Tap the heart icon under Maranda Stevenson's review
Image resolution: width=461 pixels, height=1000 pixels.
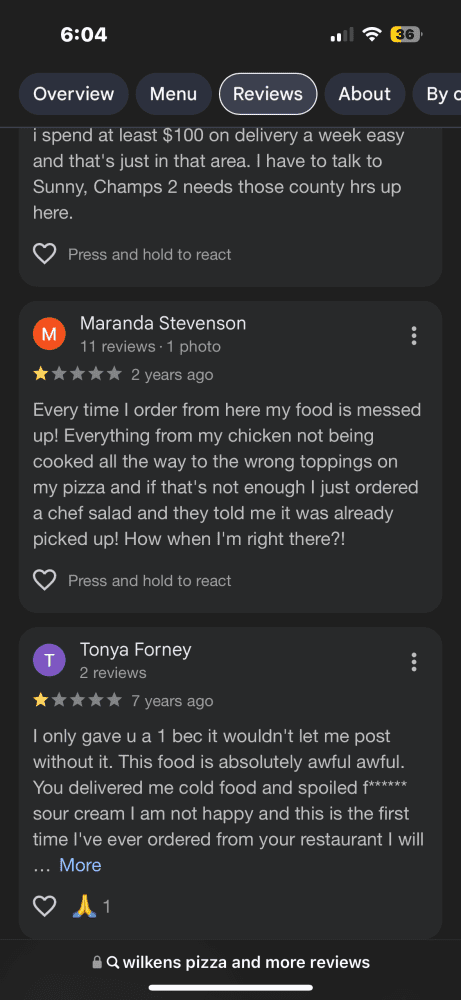coord(45,580)
